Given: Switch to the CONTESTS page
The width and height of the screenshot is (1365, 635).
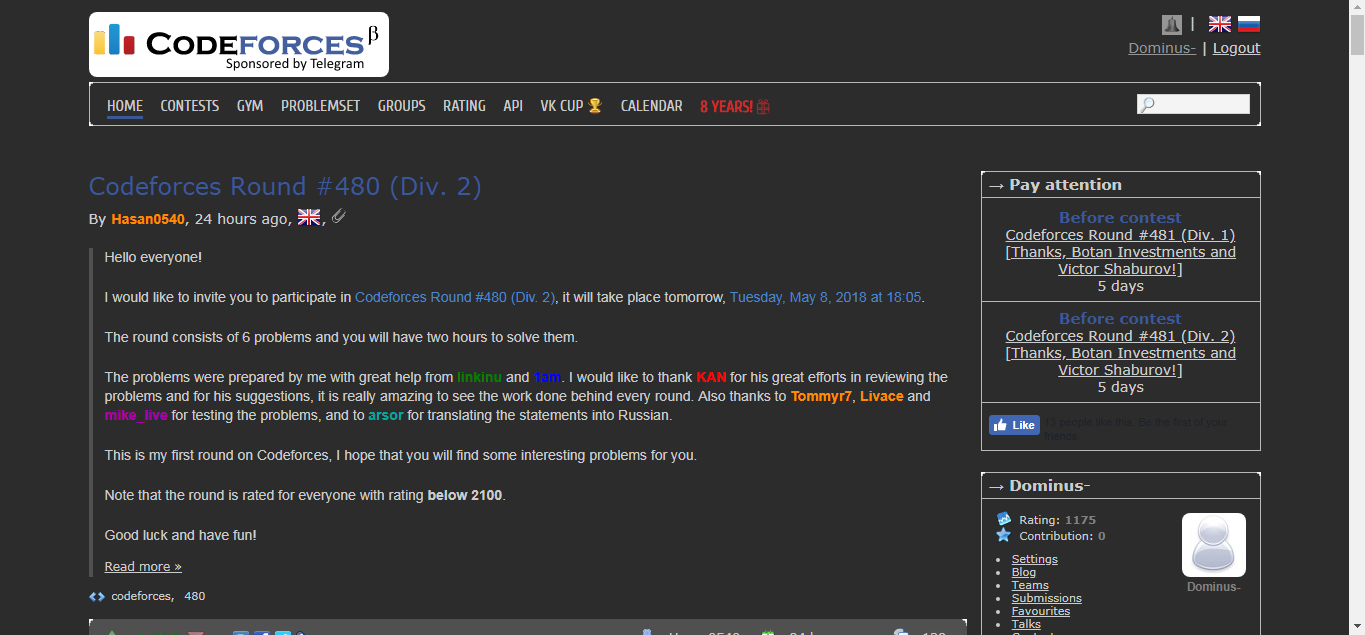Looking at the screenshot, I should coord(189,105).
